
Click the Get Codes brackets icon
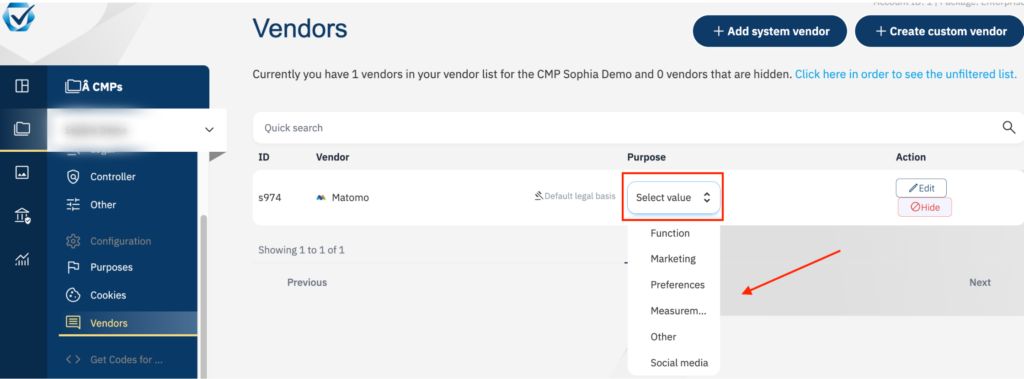click(73, 359)
